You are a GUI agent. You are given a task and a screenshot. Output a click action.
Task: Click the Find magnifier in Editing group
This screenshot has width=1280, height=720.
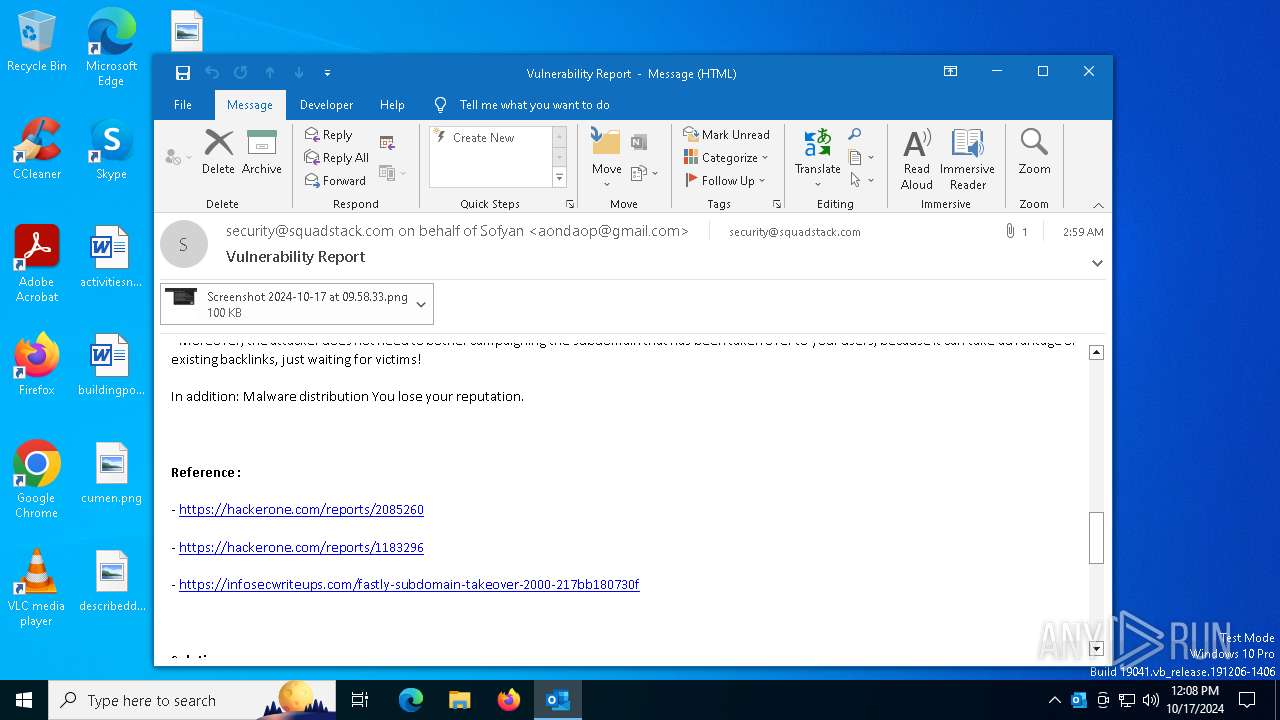click(855, 135)
